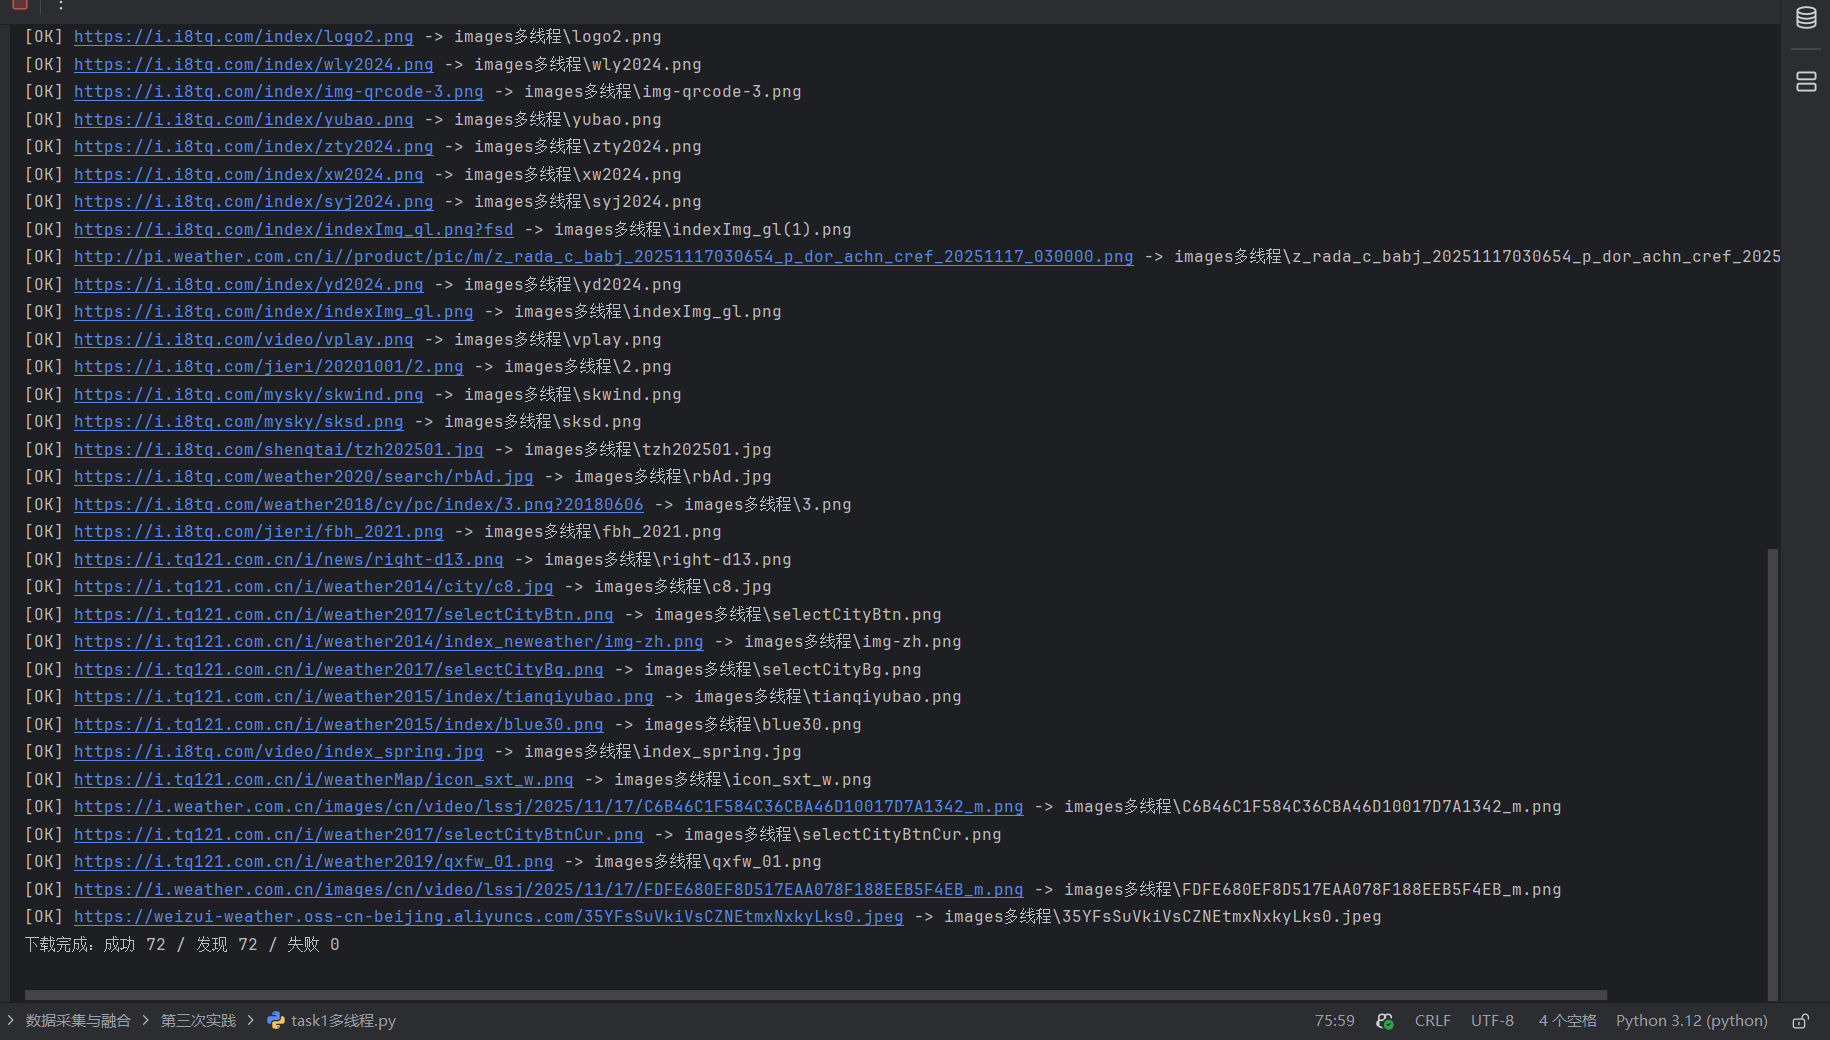Open the 4 个空格 indent settings
The height and width of the screenshot is (1040, 1830).
[x=1567, y=1021]
